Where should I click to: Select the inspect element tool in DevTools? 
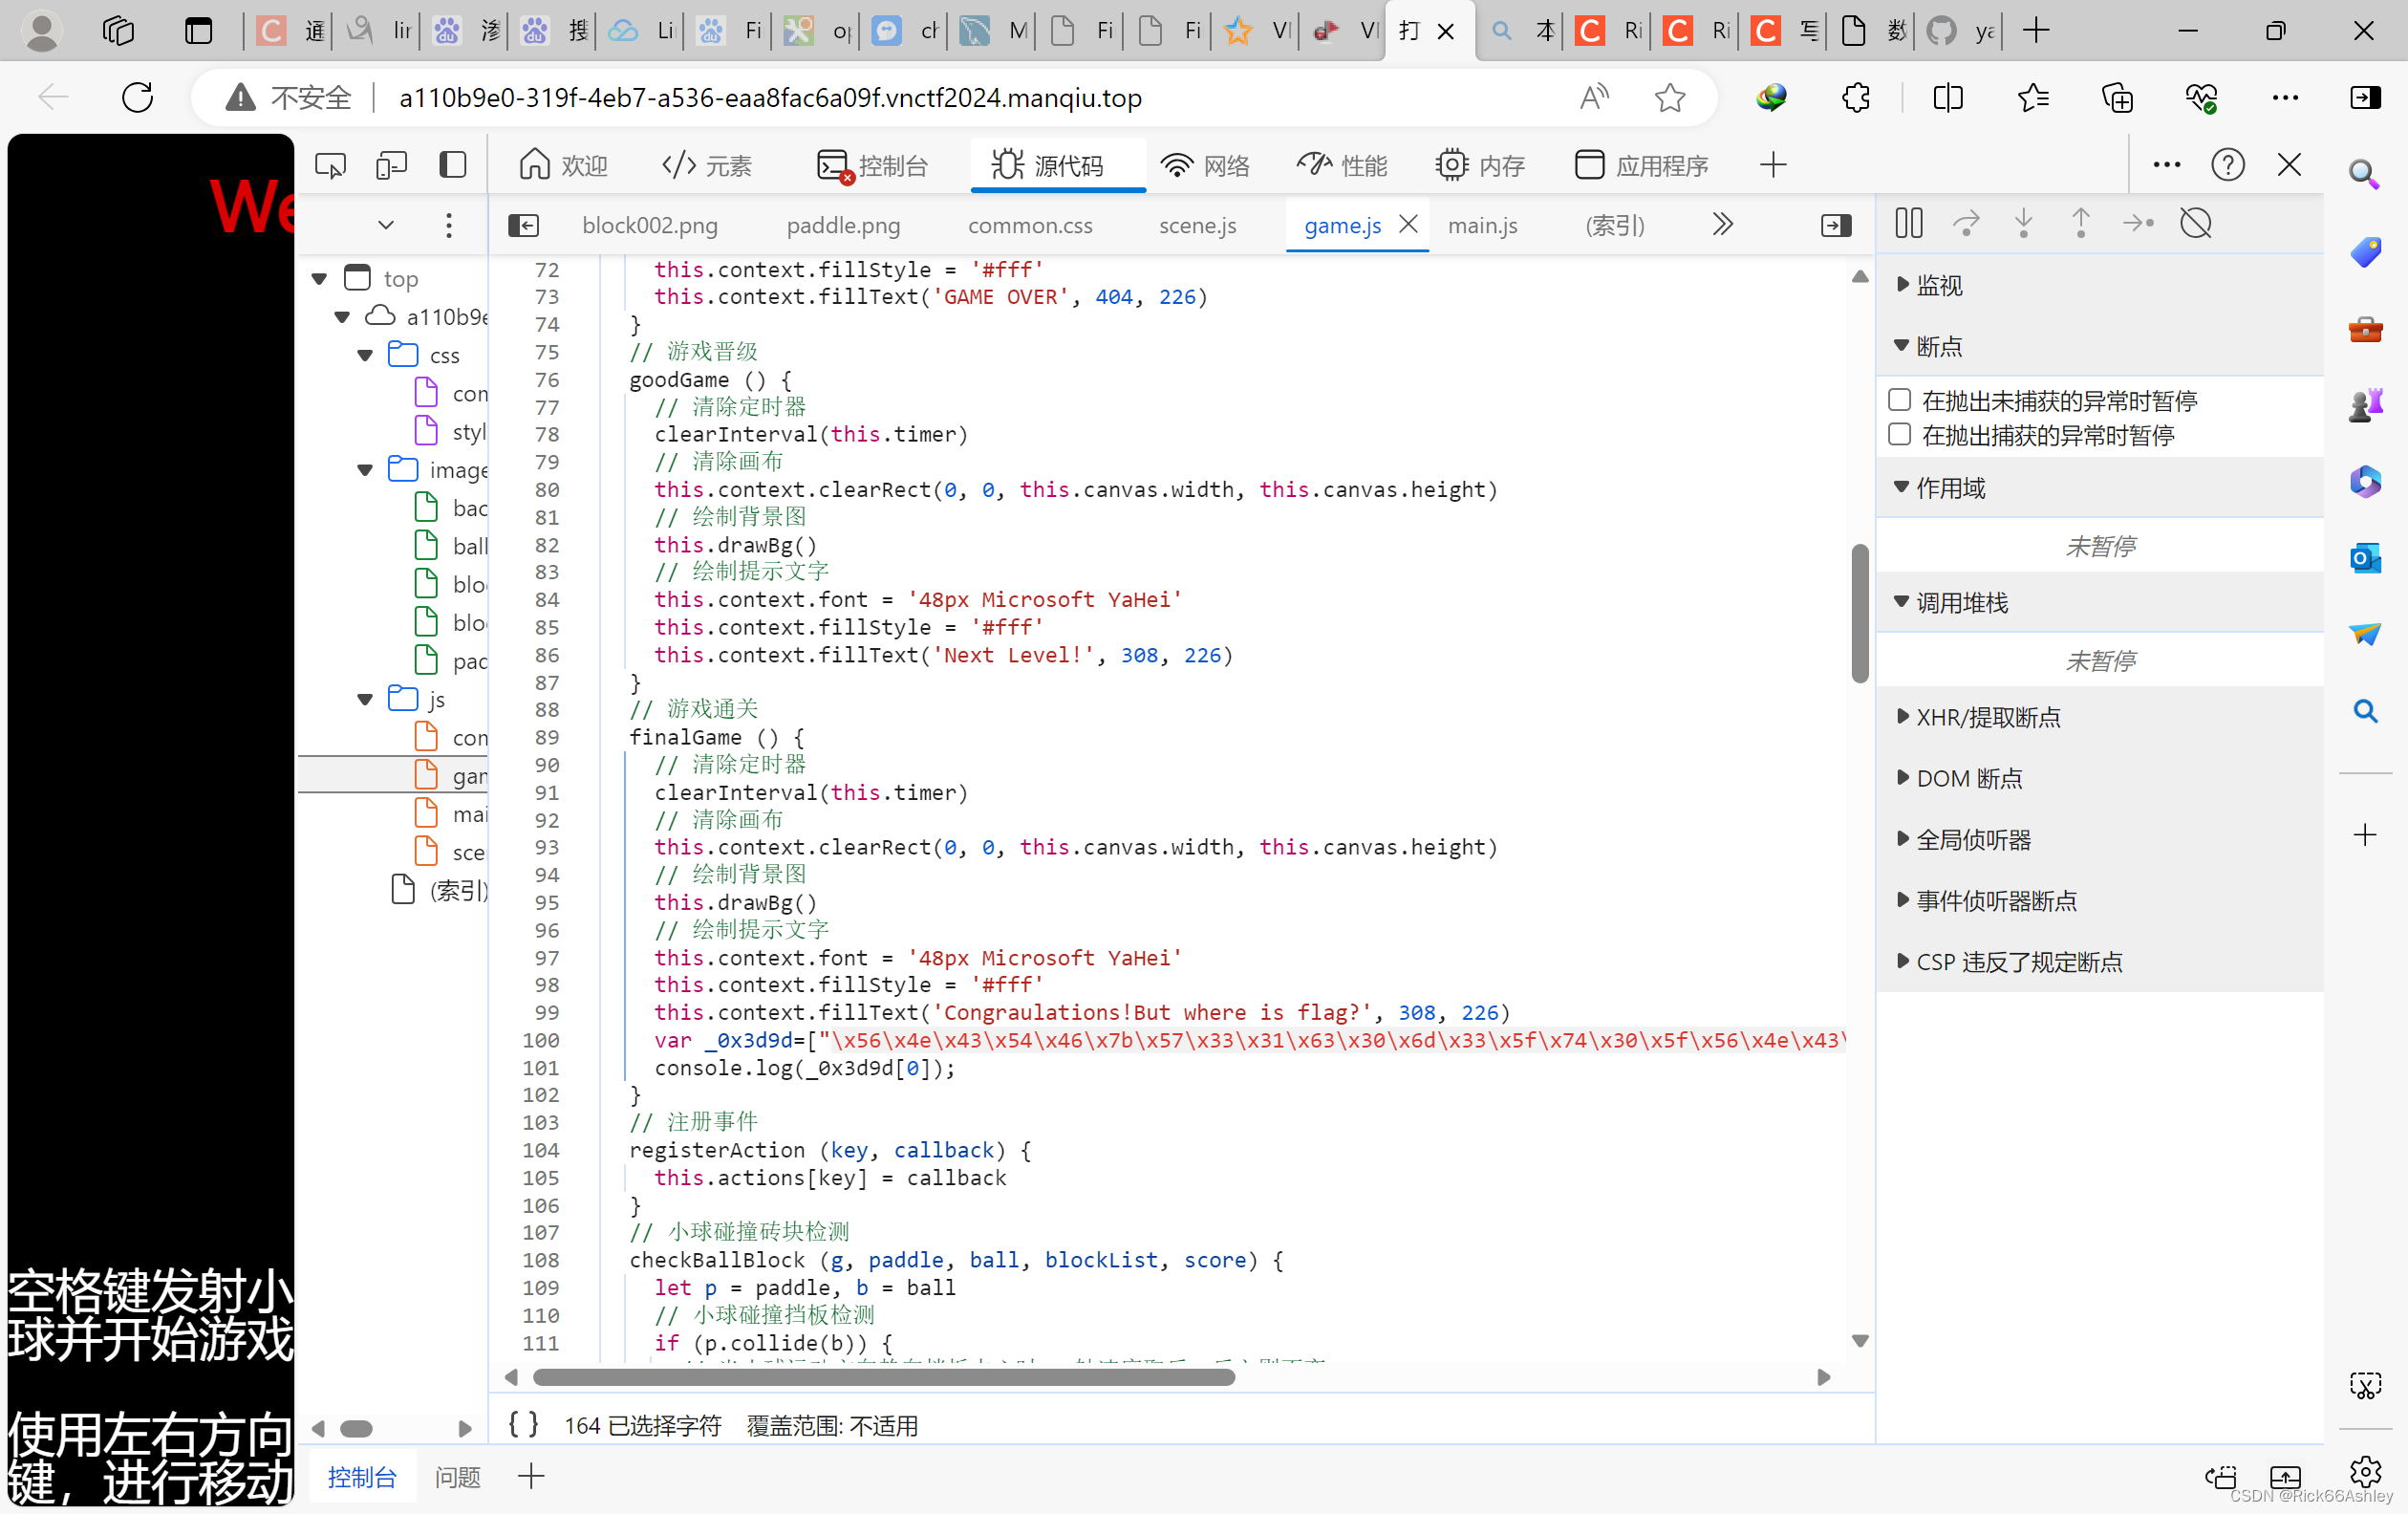tap(330, 165)
